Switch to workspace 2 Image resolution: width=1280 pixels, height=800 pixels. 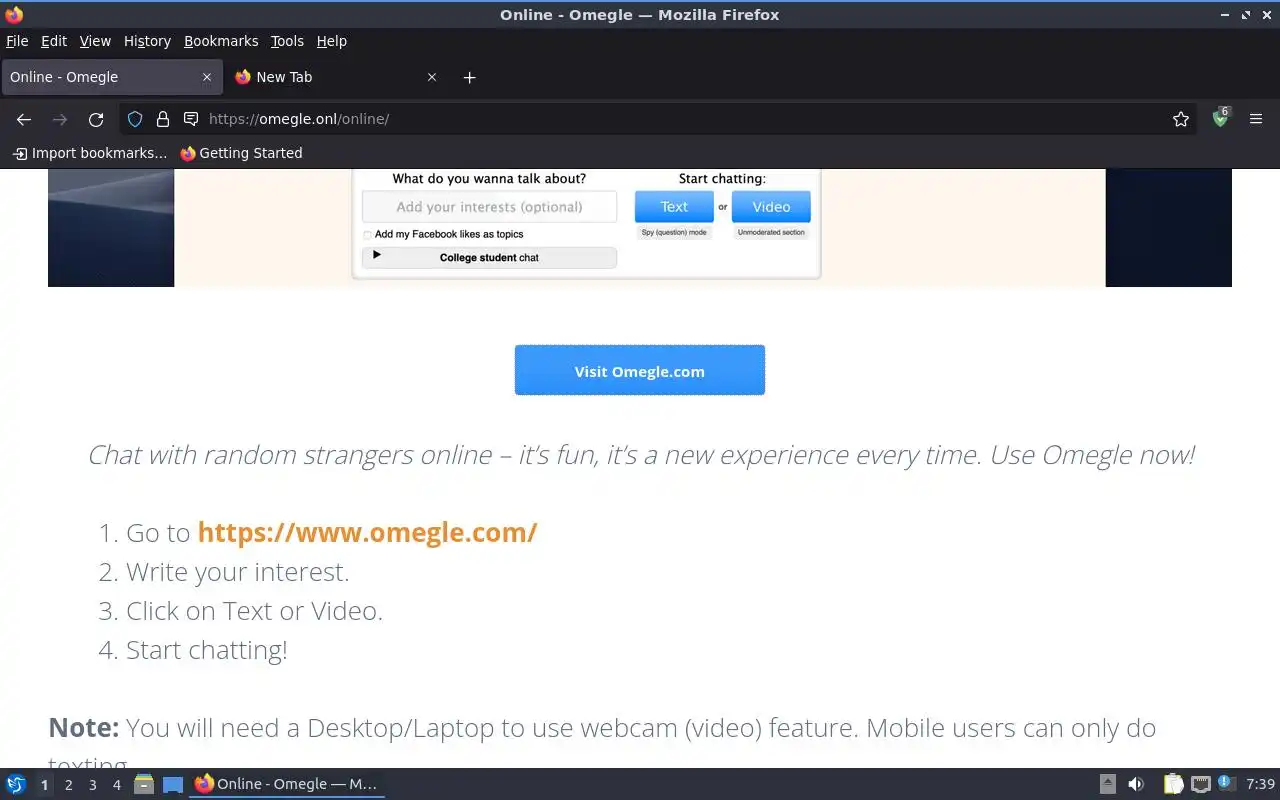pyautogui.click(x=68, y=785)
